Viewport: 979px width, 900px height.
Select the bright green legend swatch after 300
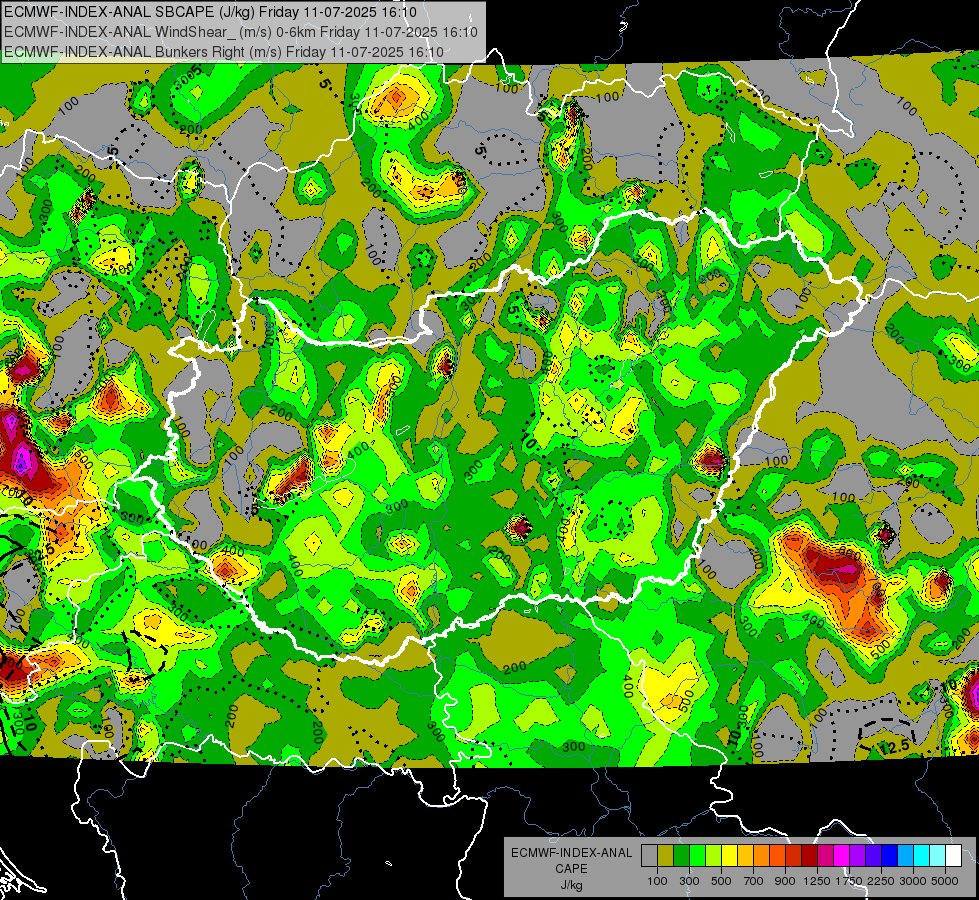click(x=697, y=855)
